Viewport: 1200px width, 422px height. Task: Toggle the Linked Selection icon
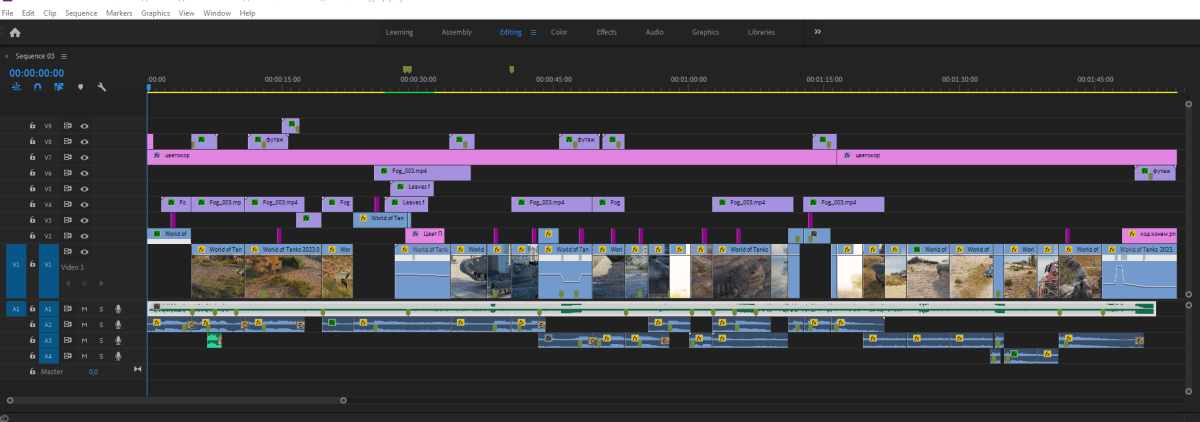pos(59,87)
